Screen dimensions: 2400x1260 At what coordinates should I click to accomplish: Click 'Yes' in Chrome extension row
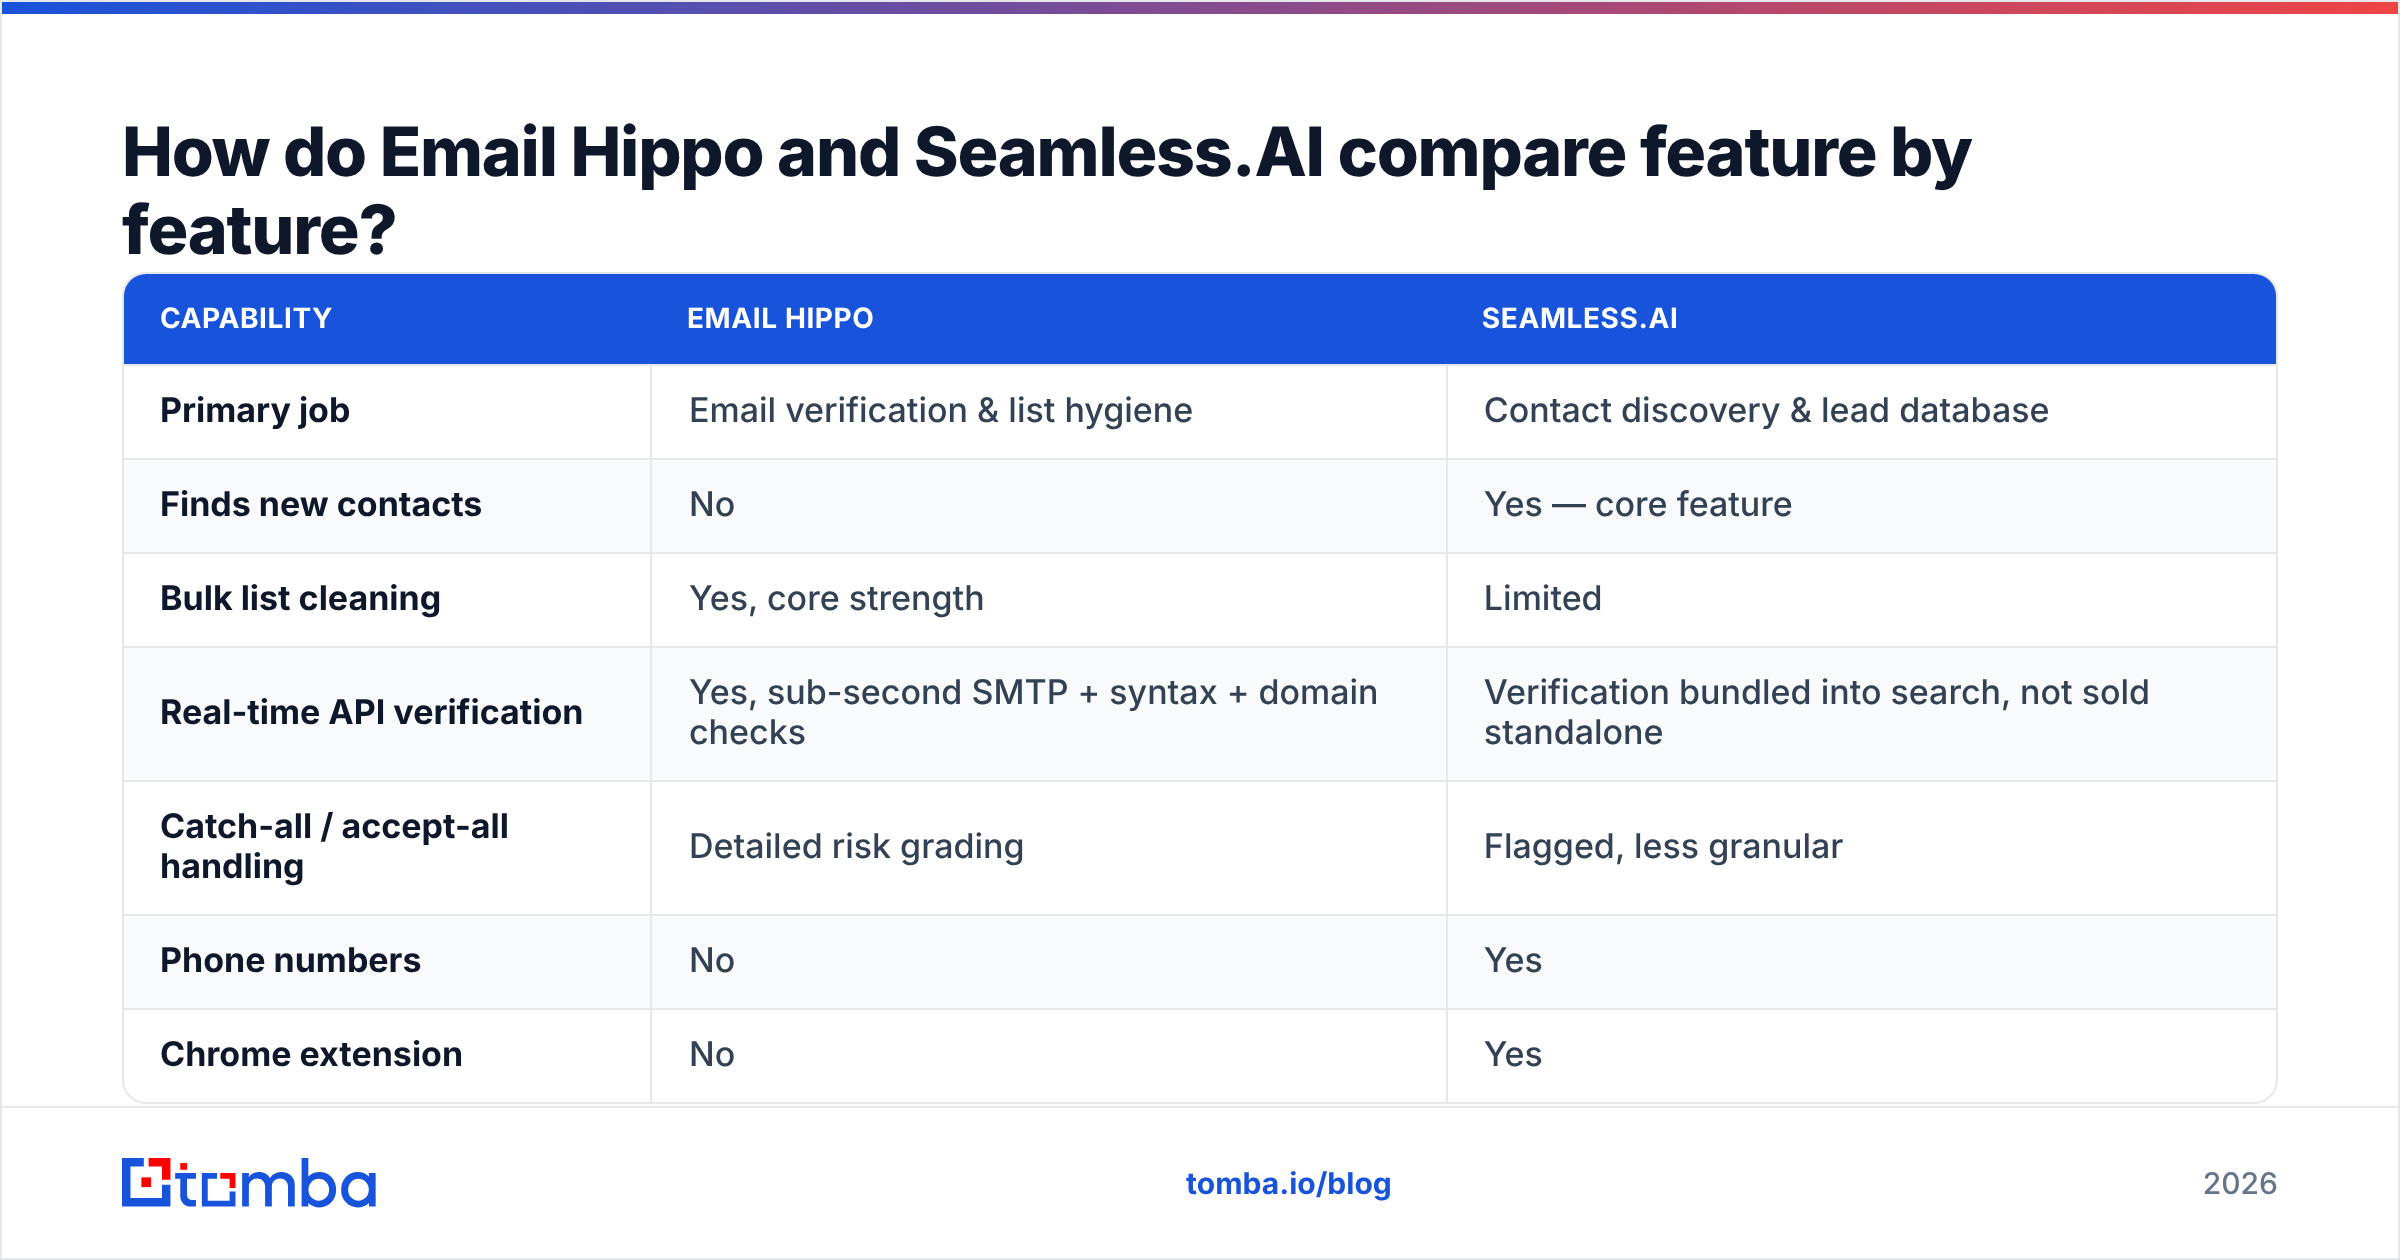[x=1513, y=1055]
